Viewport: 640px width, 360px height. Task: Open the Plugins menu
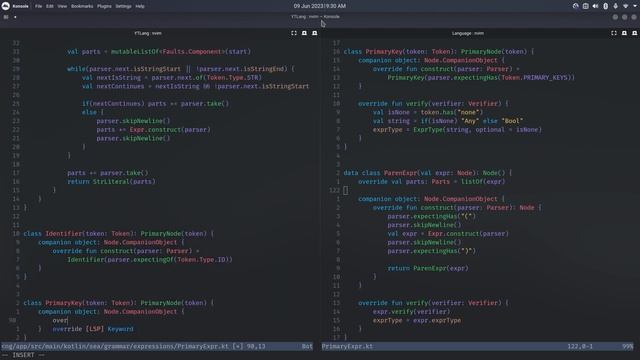[104, 6]
